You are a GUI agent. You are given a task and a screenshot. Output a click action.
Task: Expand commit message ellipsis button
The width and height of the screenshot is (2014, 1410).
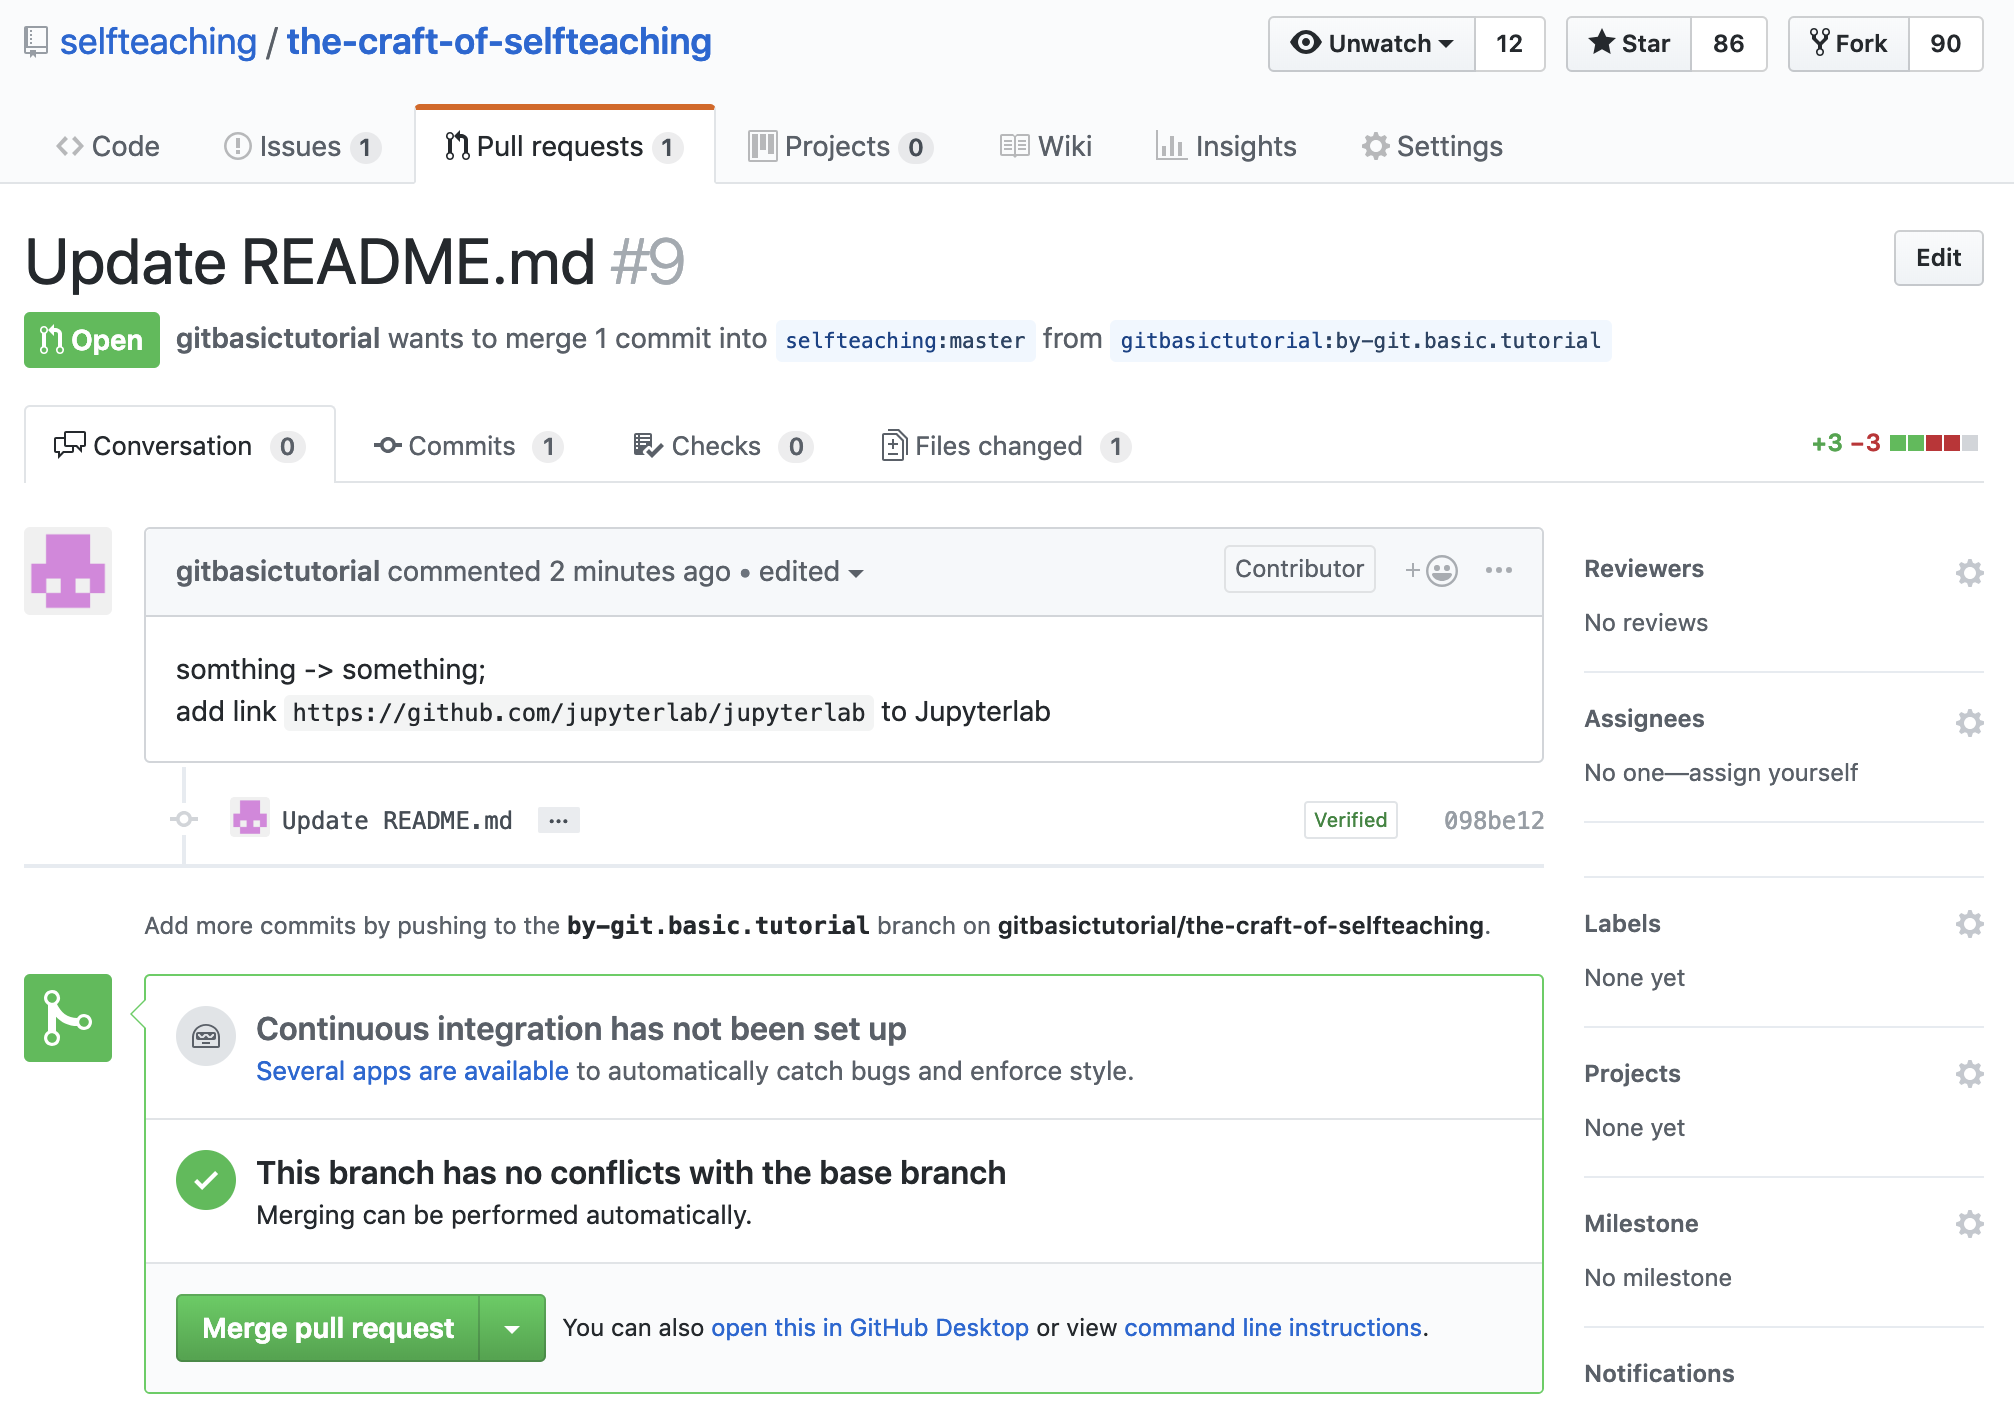(x=558, y=821)
